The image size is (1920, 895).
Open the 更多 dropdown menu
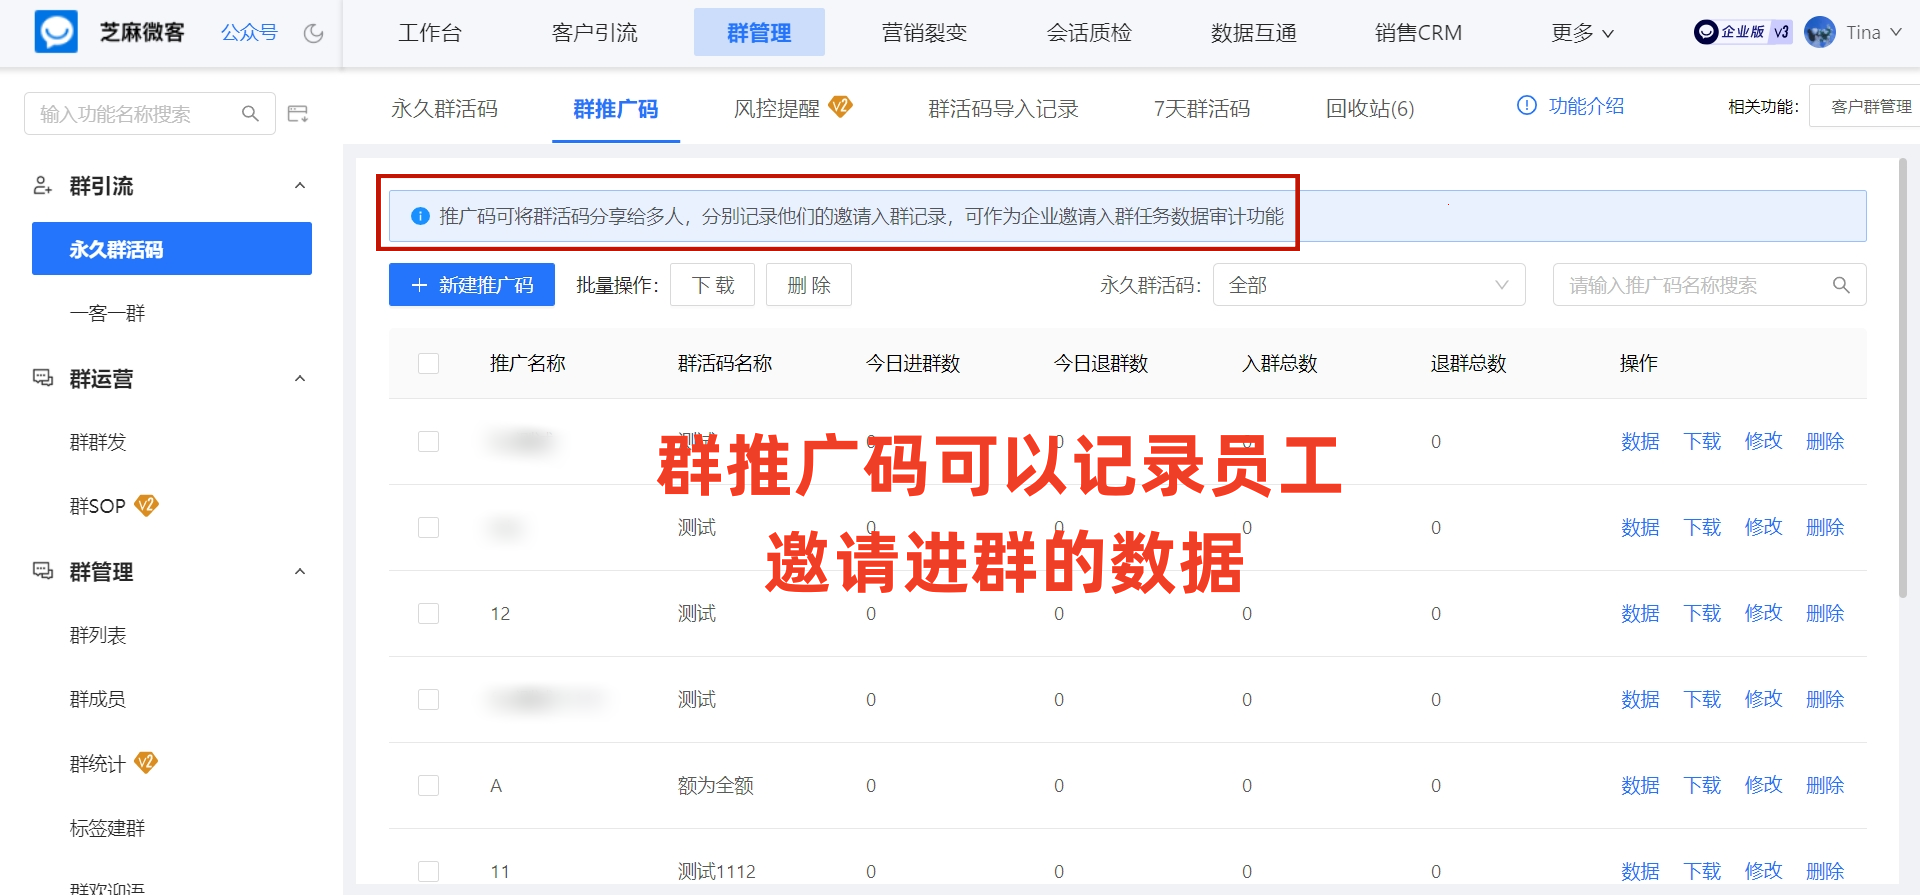click(x=1582, y=33)
